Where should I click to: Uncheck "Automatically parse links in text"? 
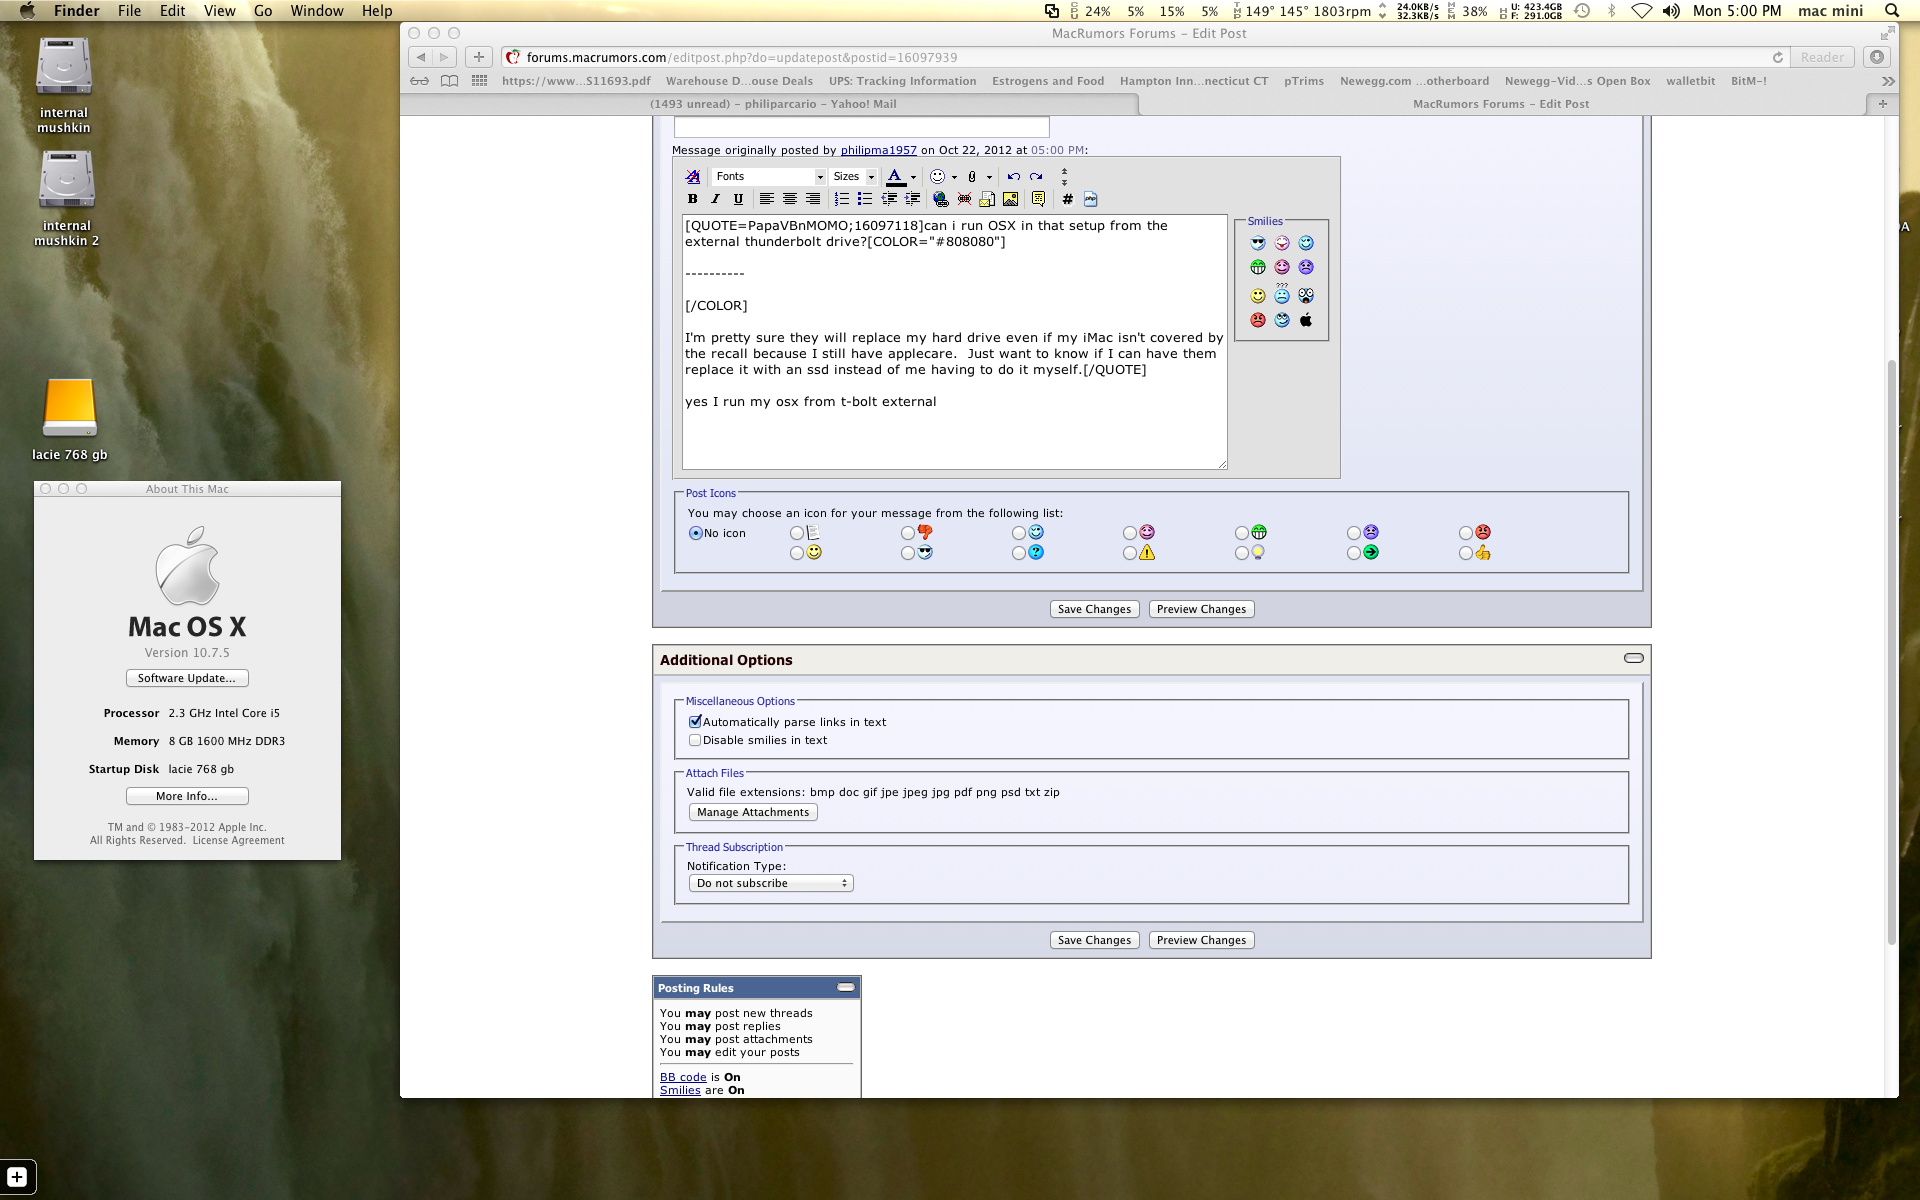point(695,721)
